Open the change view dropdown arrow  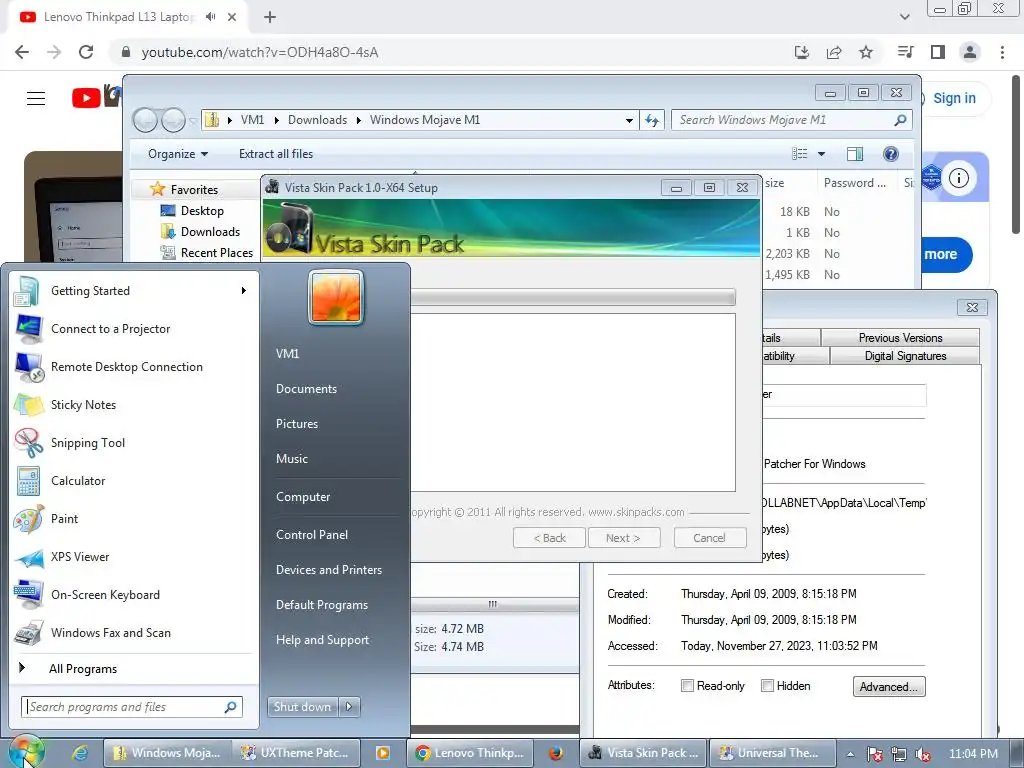click(822, 154)
